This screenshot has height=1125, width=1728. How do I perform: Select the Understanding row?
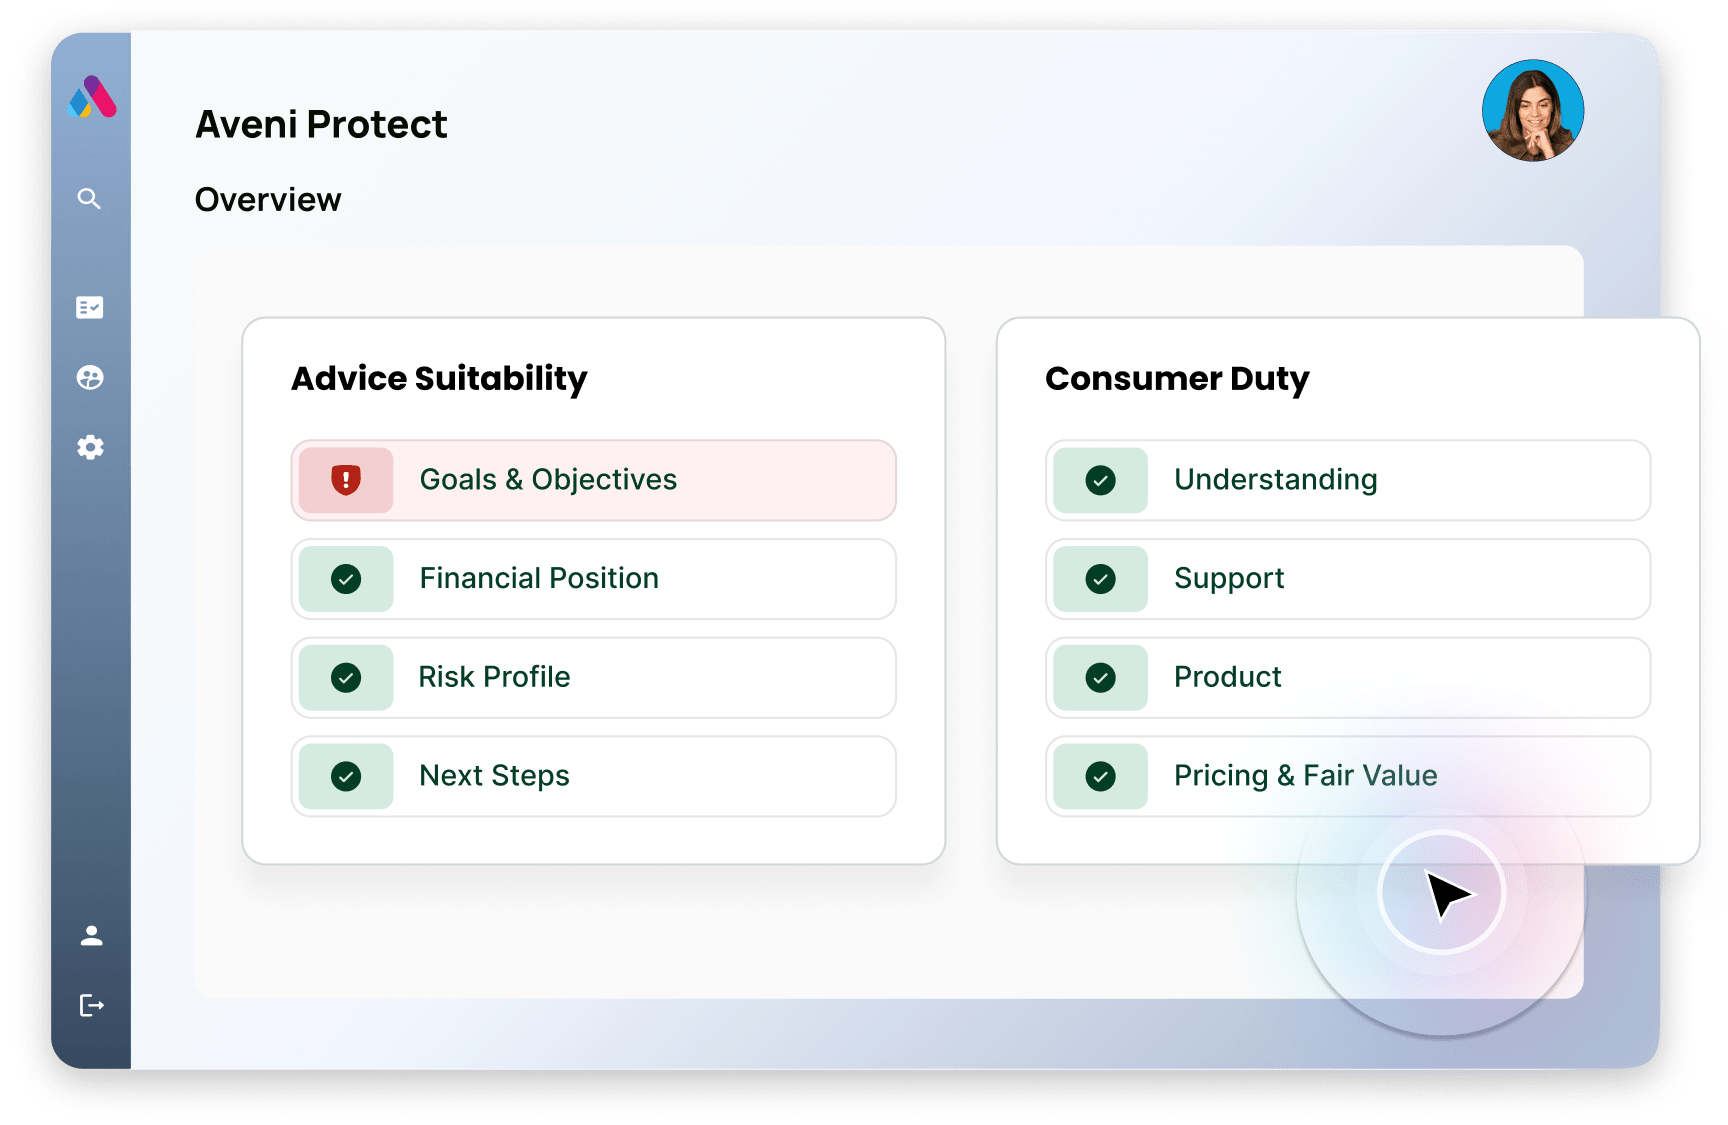point(1348,480)
